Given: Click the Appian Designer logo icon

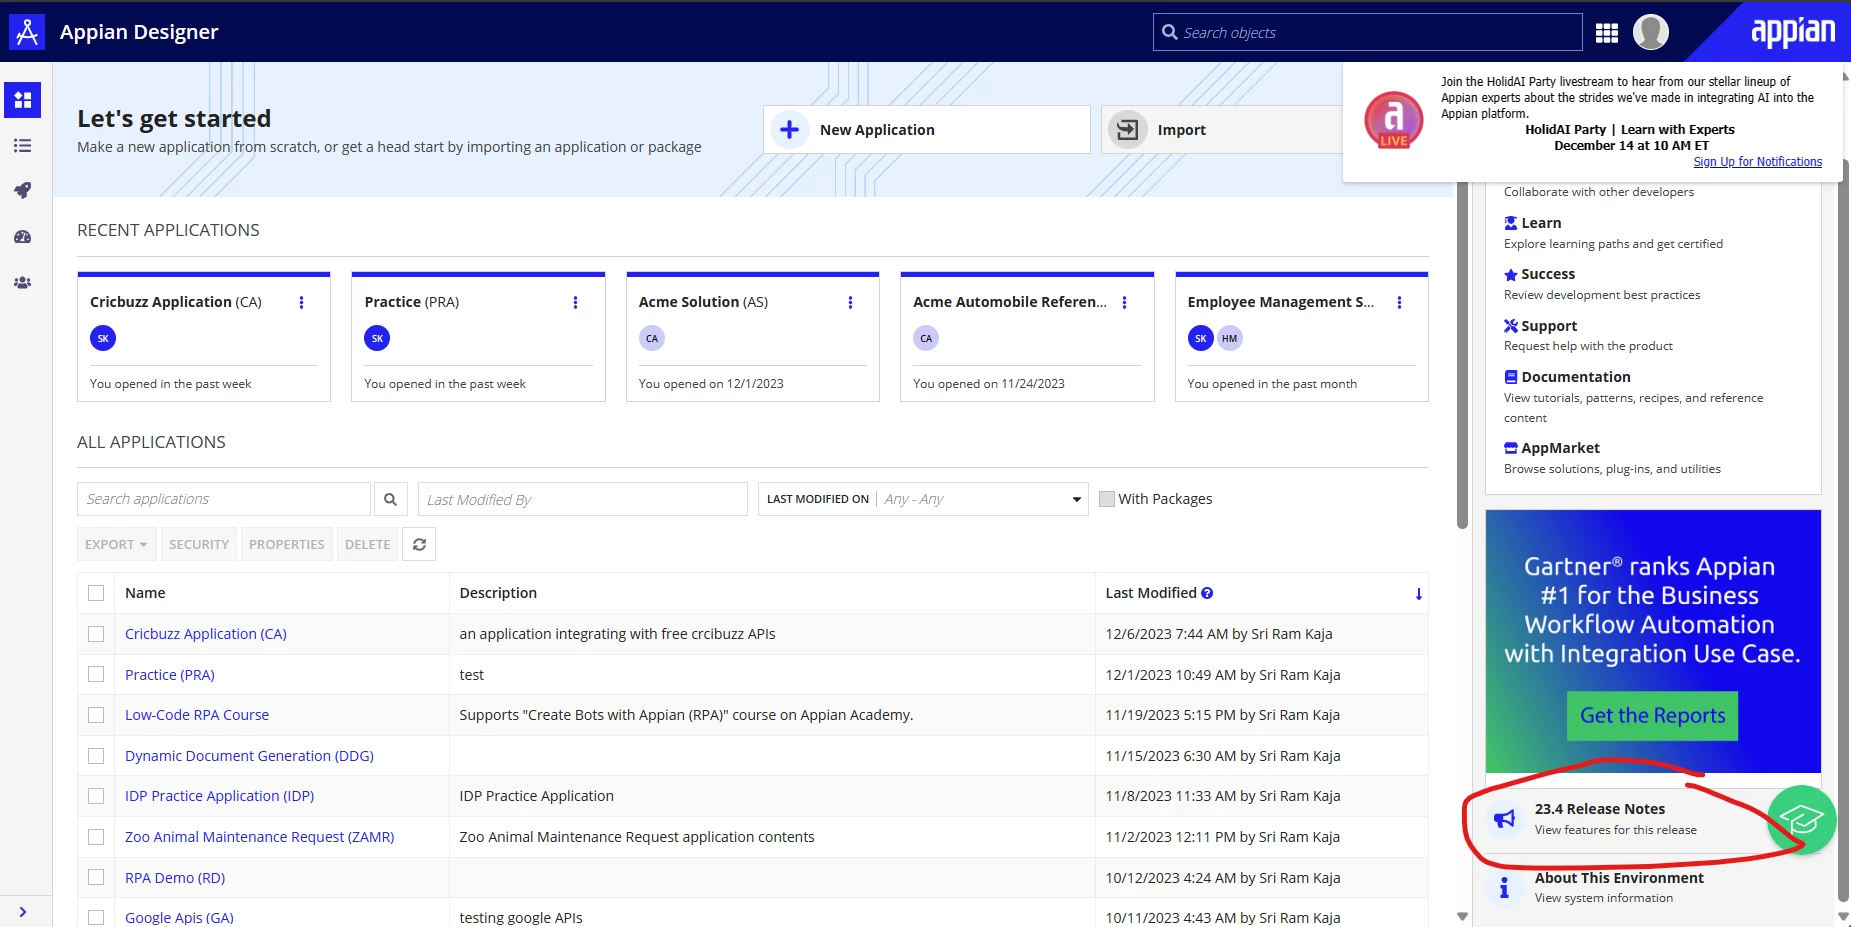Looking at the screenshot, I should tap(27, 32).
